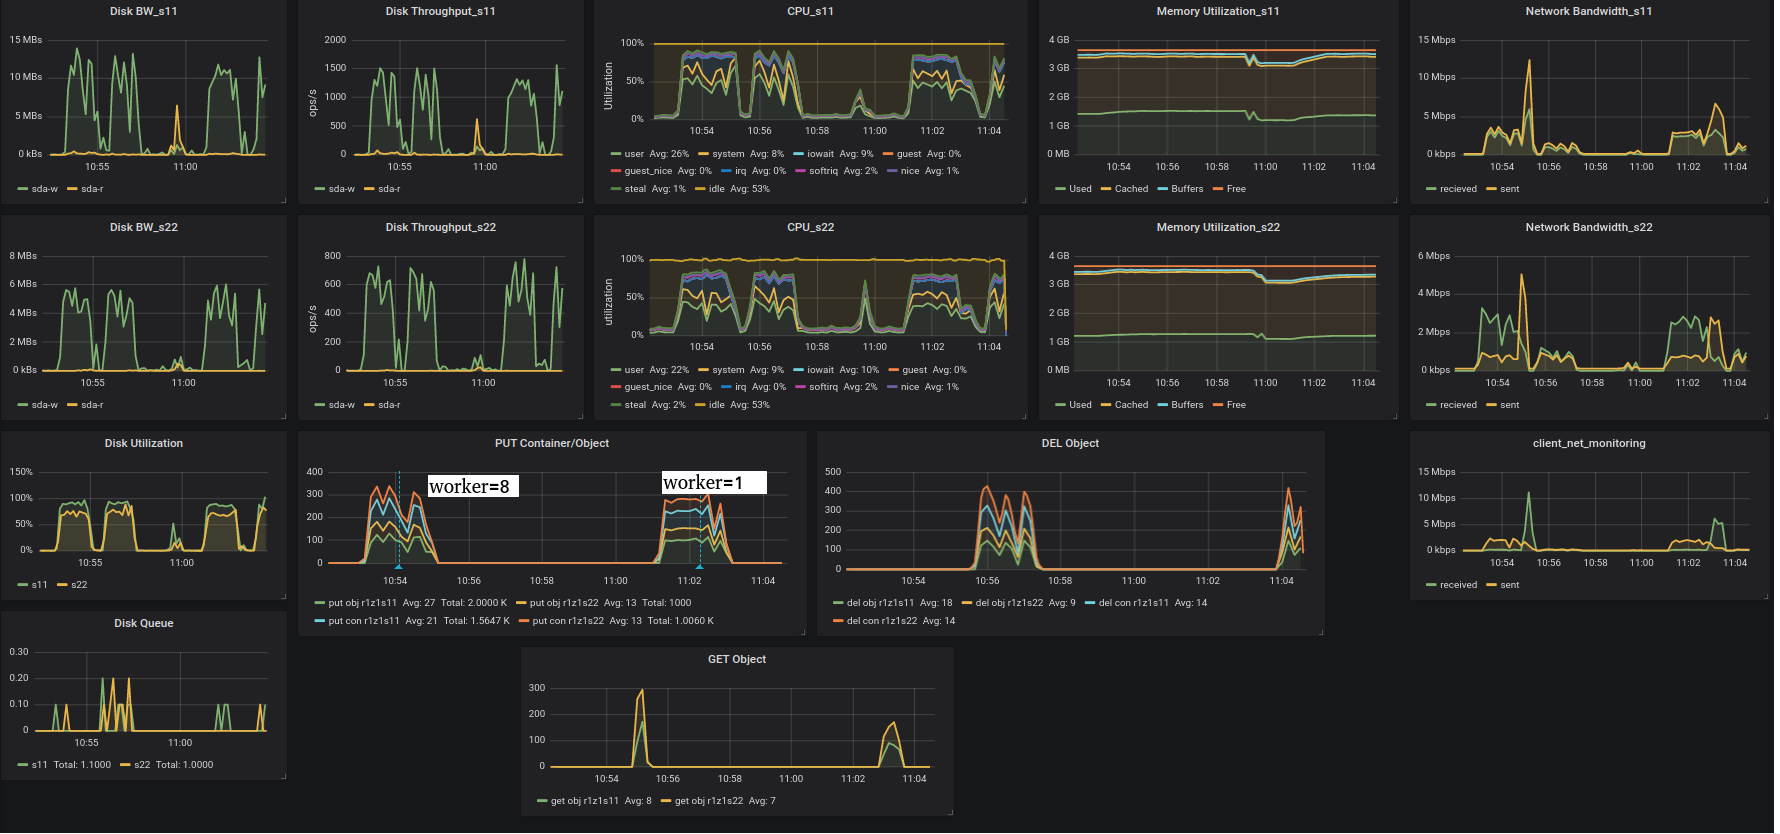The width and height of the screenshot is (1780, 834).
Task: Click the softirq color line in CPU_s11 legend
Action: click(800, 171)
